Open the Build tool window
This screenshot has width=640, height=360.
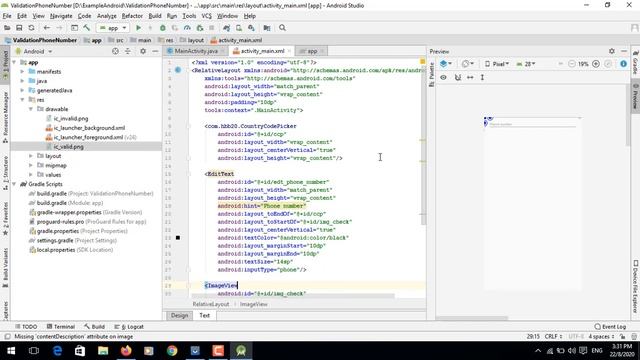click(x=94, y=327)
